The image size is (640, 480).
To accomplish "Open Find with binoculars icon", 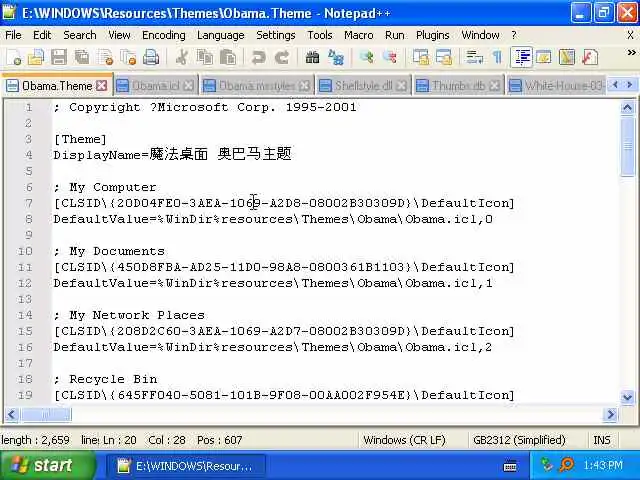I will point(312,57).
